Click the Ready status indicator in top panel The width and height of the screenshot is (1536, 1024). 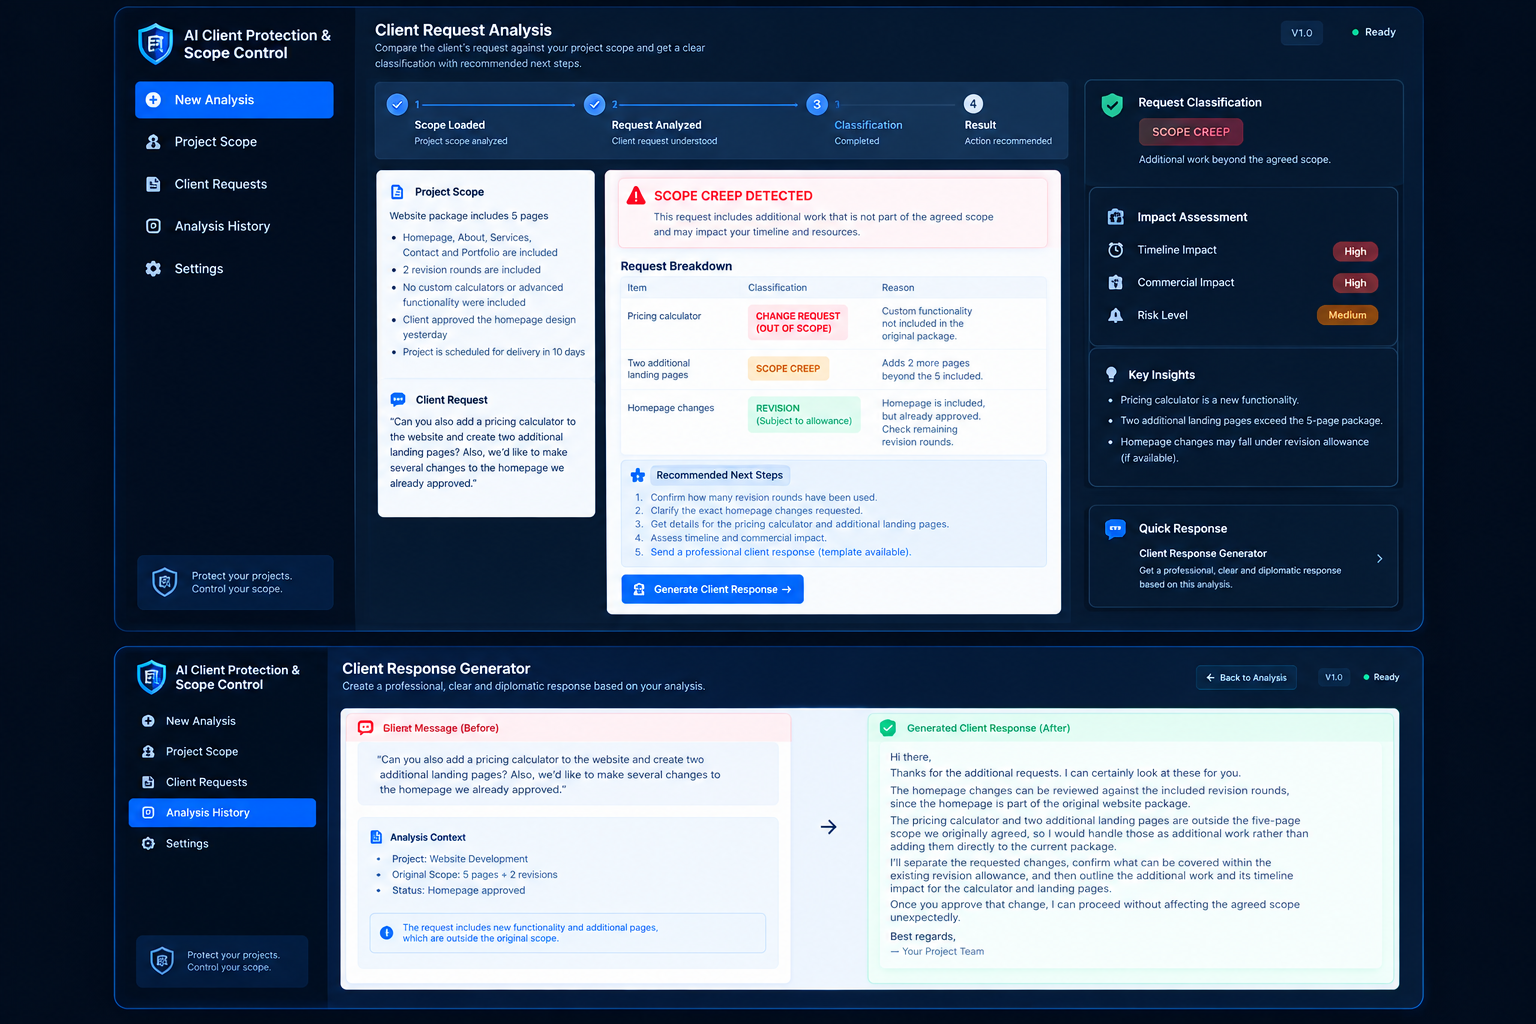click(x=1374, y=32)
